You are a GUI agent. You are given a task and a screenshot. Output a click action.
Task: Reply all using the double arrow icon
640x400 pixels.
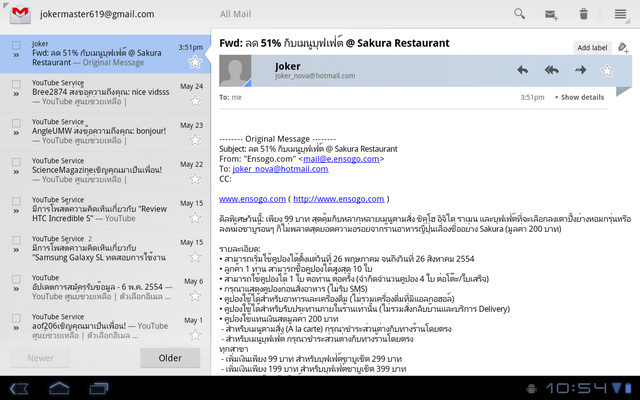[x=551, y=70]
